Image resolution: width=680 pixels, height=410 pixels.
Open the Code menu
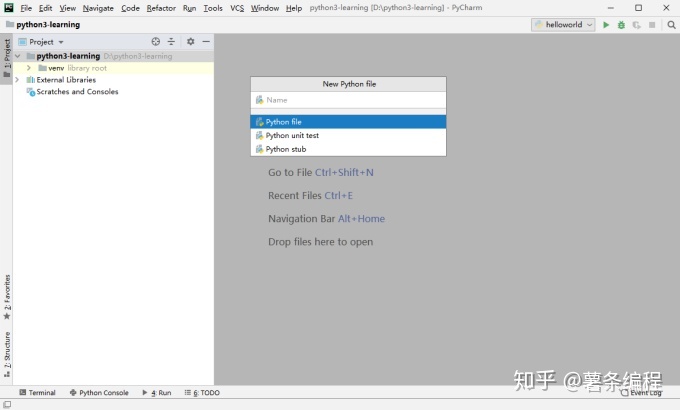click(130, 8)
